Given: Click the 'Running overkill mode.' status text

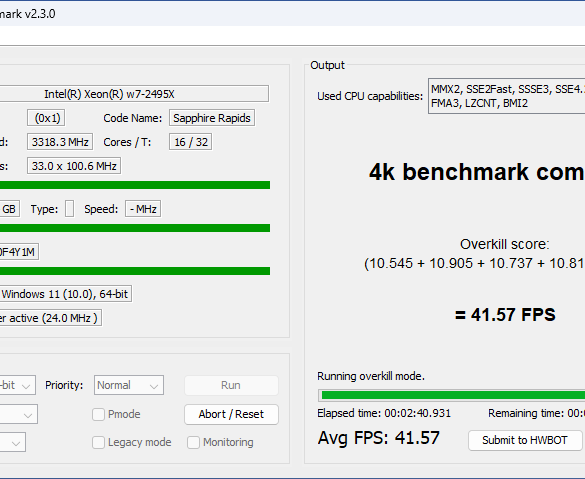Looking at the screenshot, I should click(371, 376).
